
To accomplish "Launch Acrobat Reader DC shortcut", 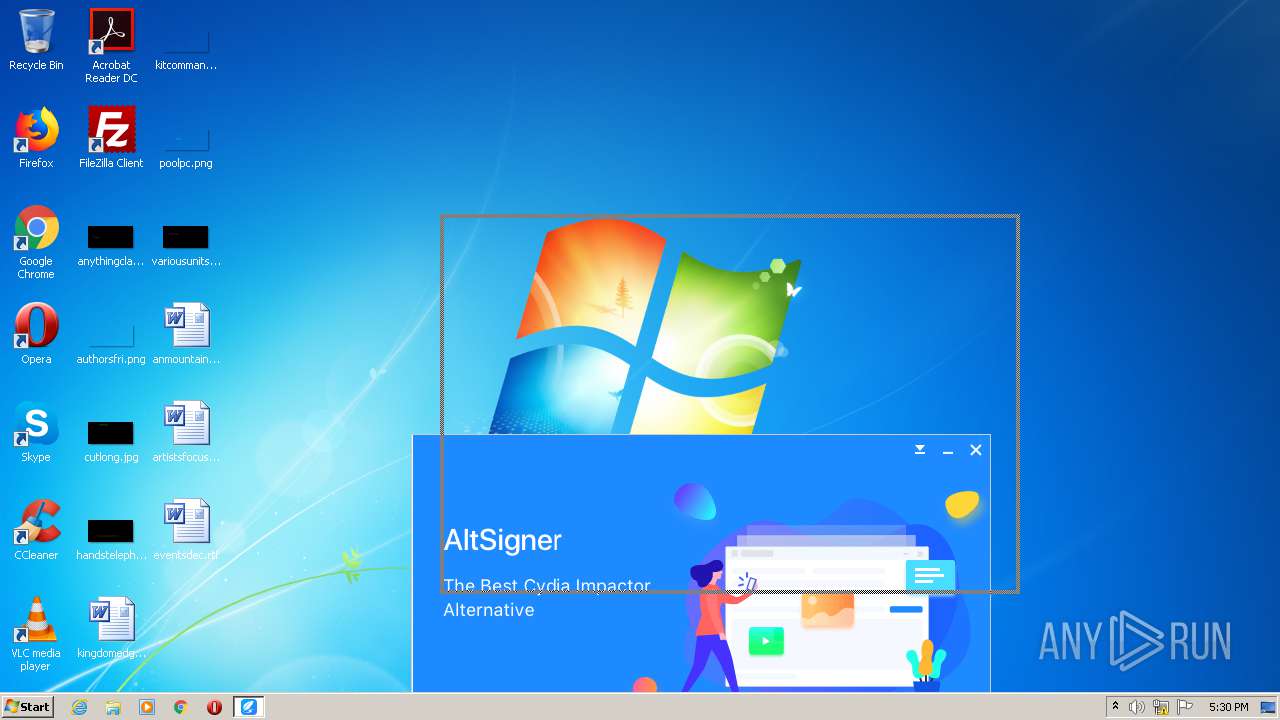I will (111, 45).
